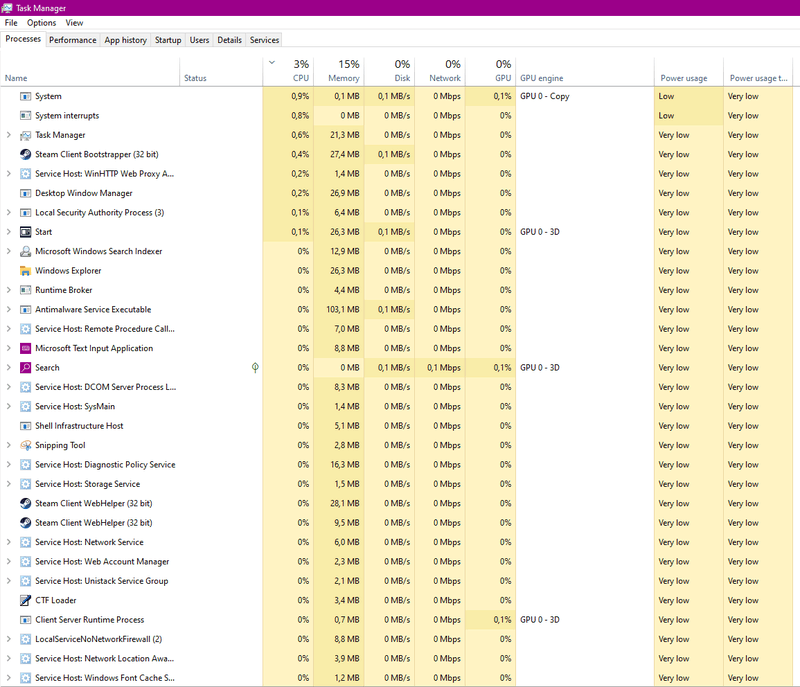Click the Microsoft Windows Search Indexer icon
The width and height of the screenshot is (800, 687).
(x=26, y=251)
